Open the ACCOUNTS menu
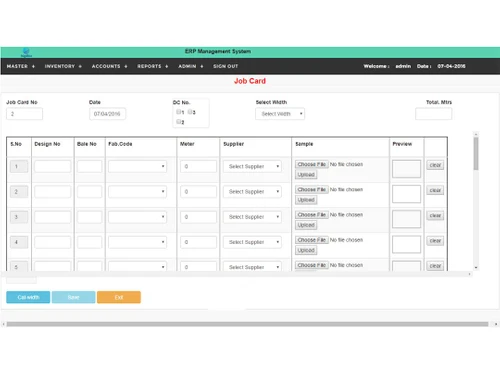Screen dimensions: 500x375 point(109,66)
